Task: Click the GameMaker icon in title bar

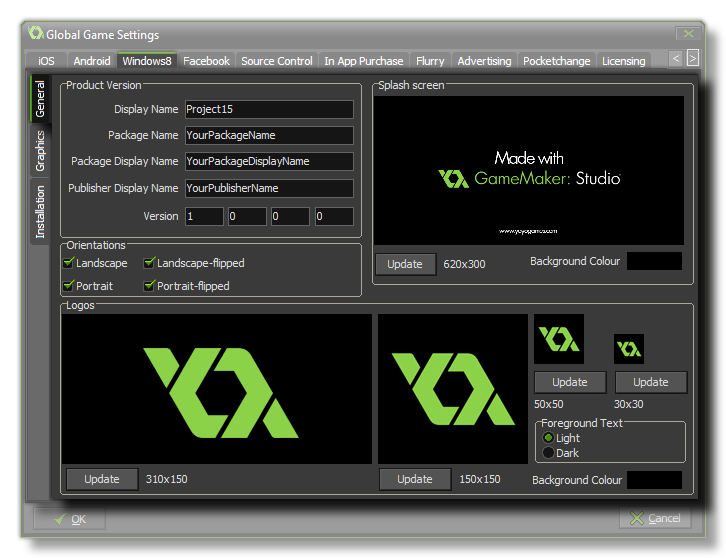Action: (x=35, y=34)
